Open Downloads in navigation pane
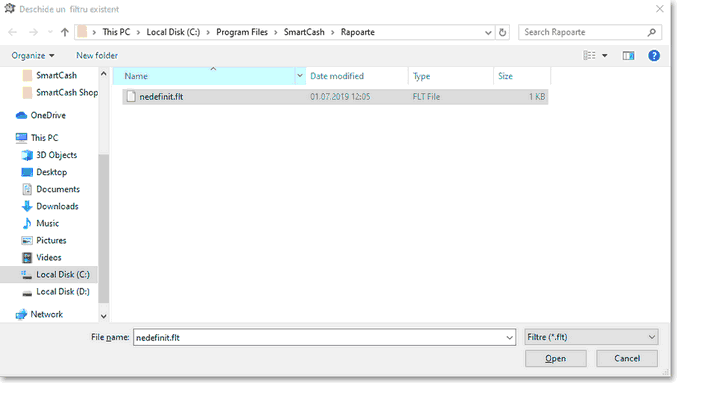Image resolution: width=702 pixels, height=395 pixels. tap(50, 206)
